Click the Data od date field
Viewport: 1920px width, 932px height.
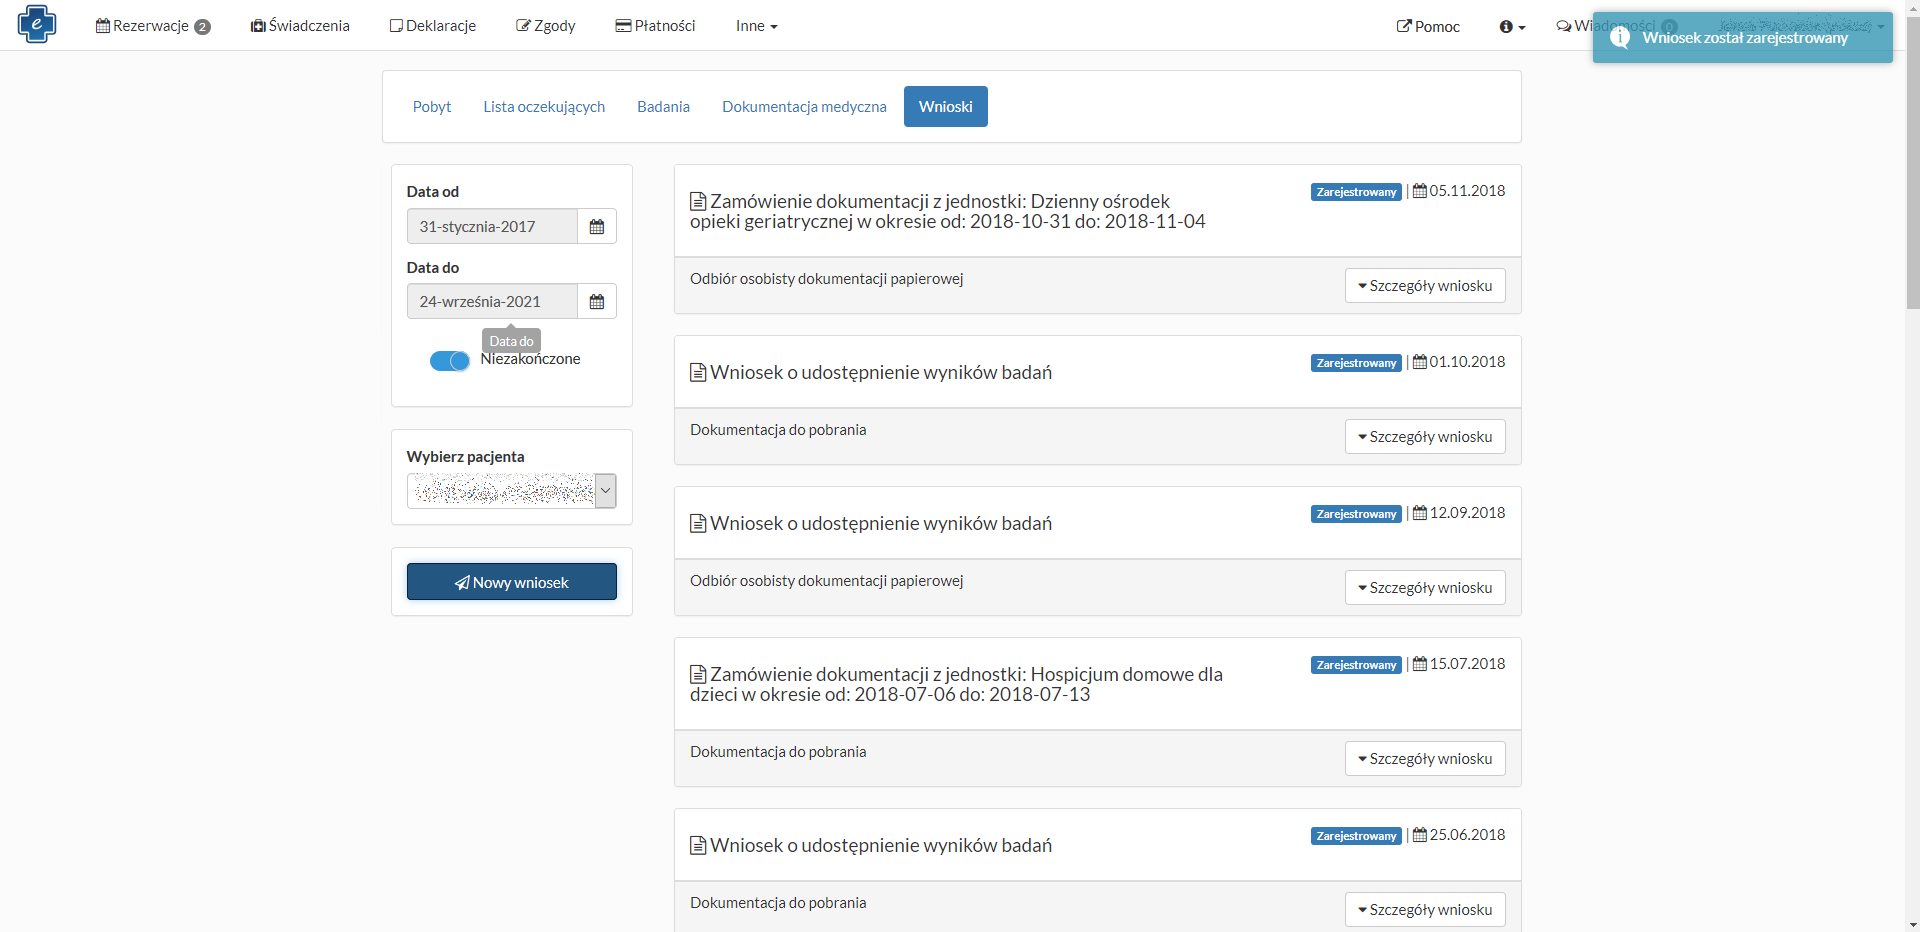pos(491,227)
